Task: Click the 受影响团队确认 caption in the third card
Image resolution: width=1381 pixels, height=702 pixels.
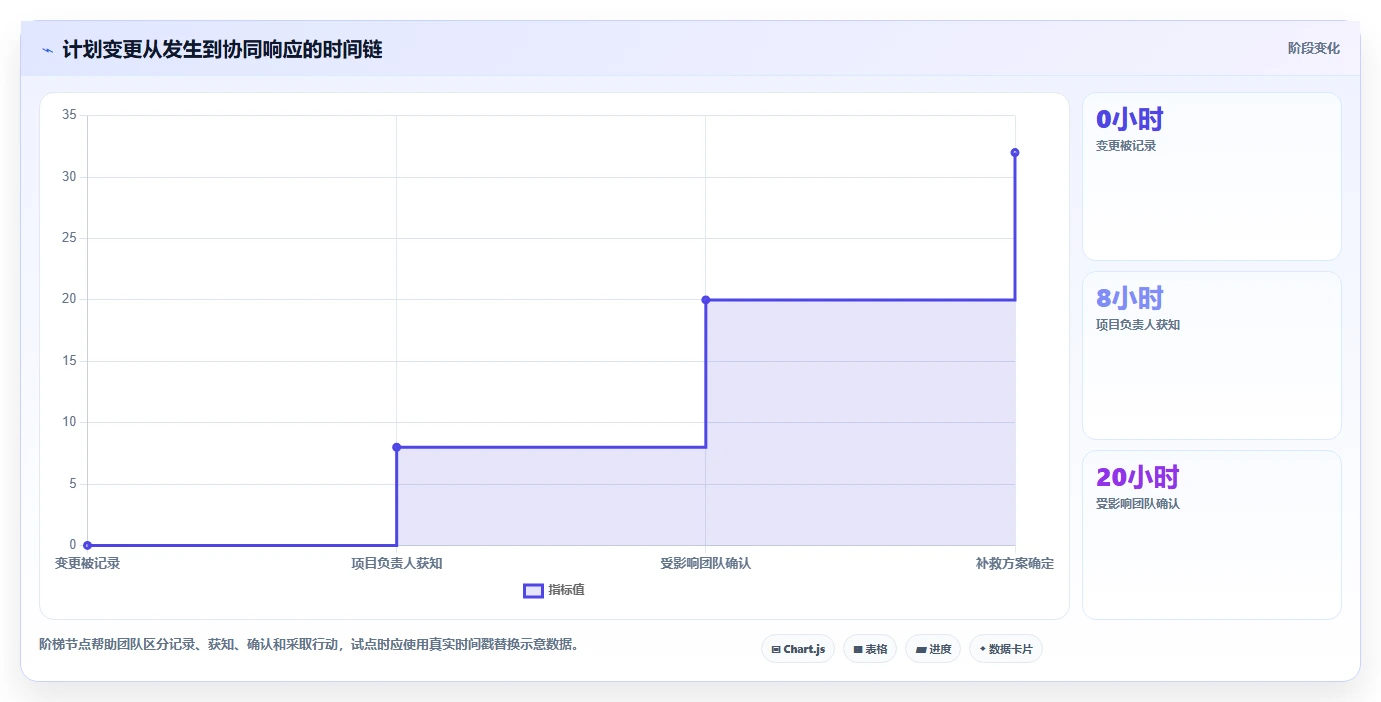Action: click(1138, 504)
